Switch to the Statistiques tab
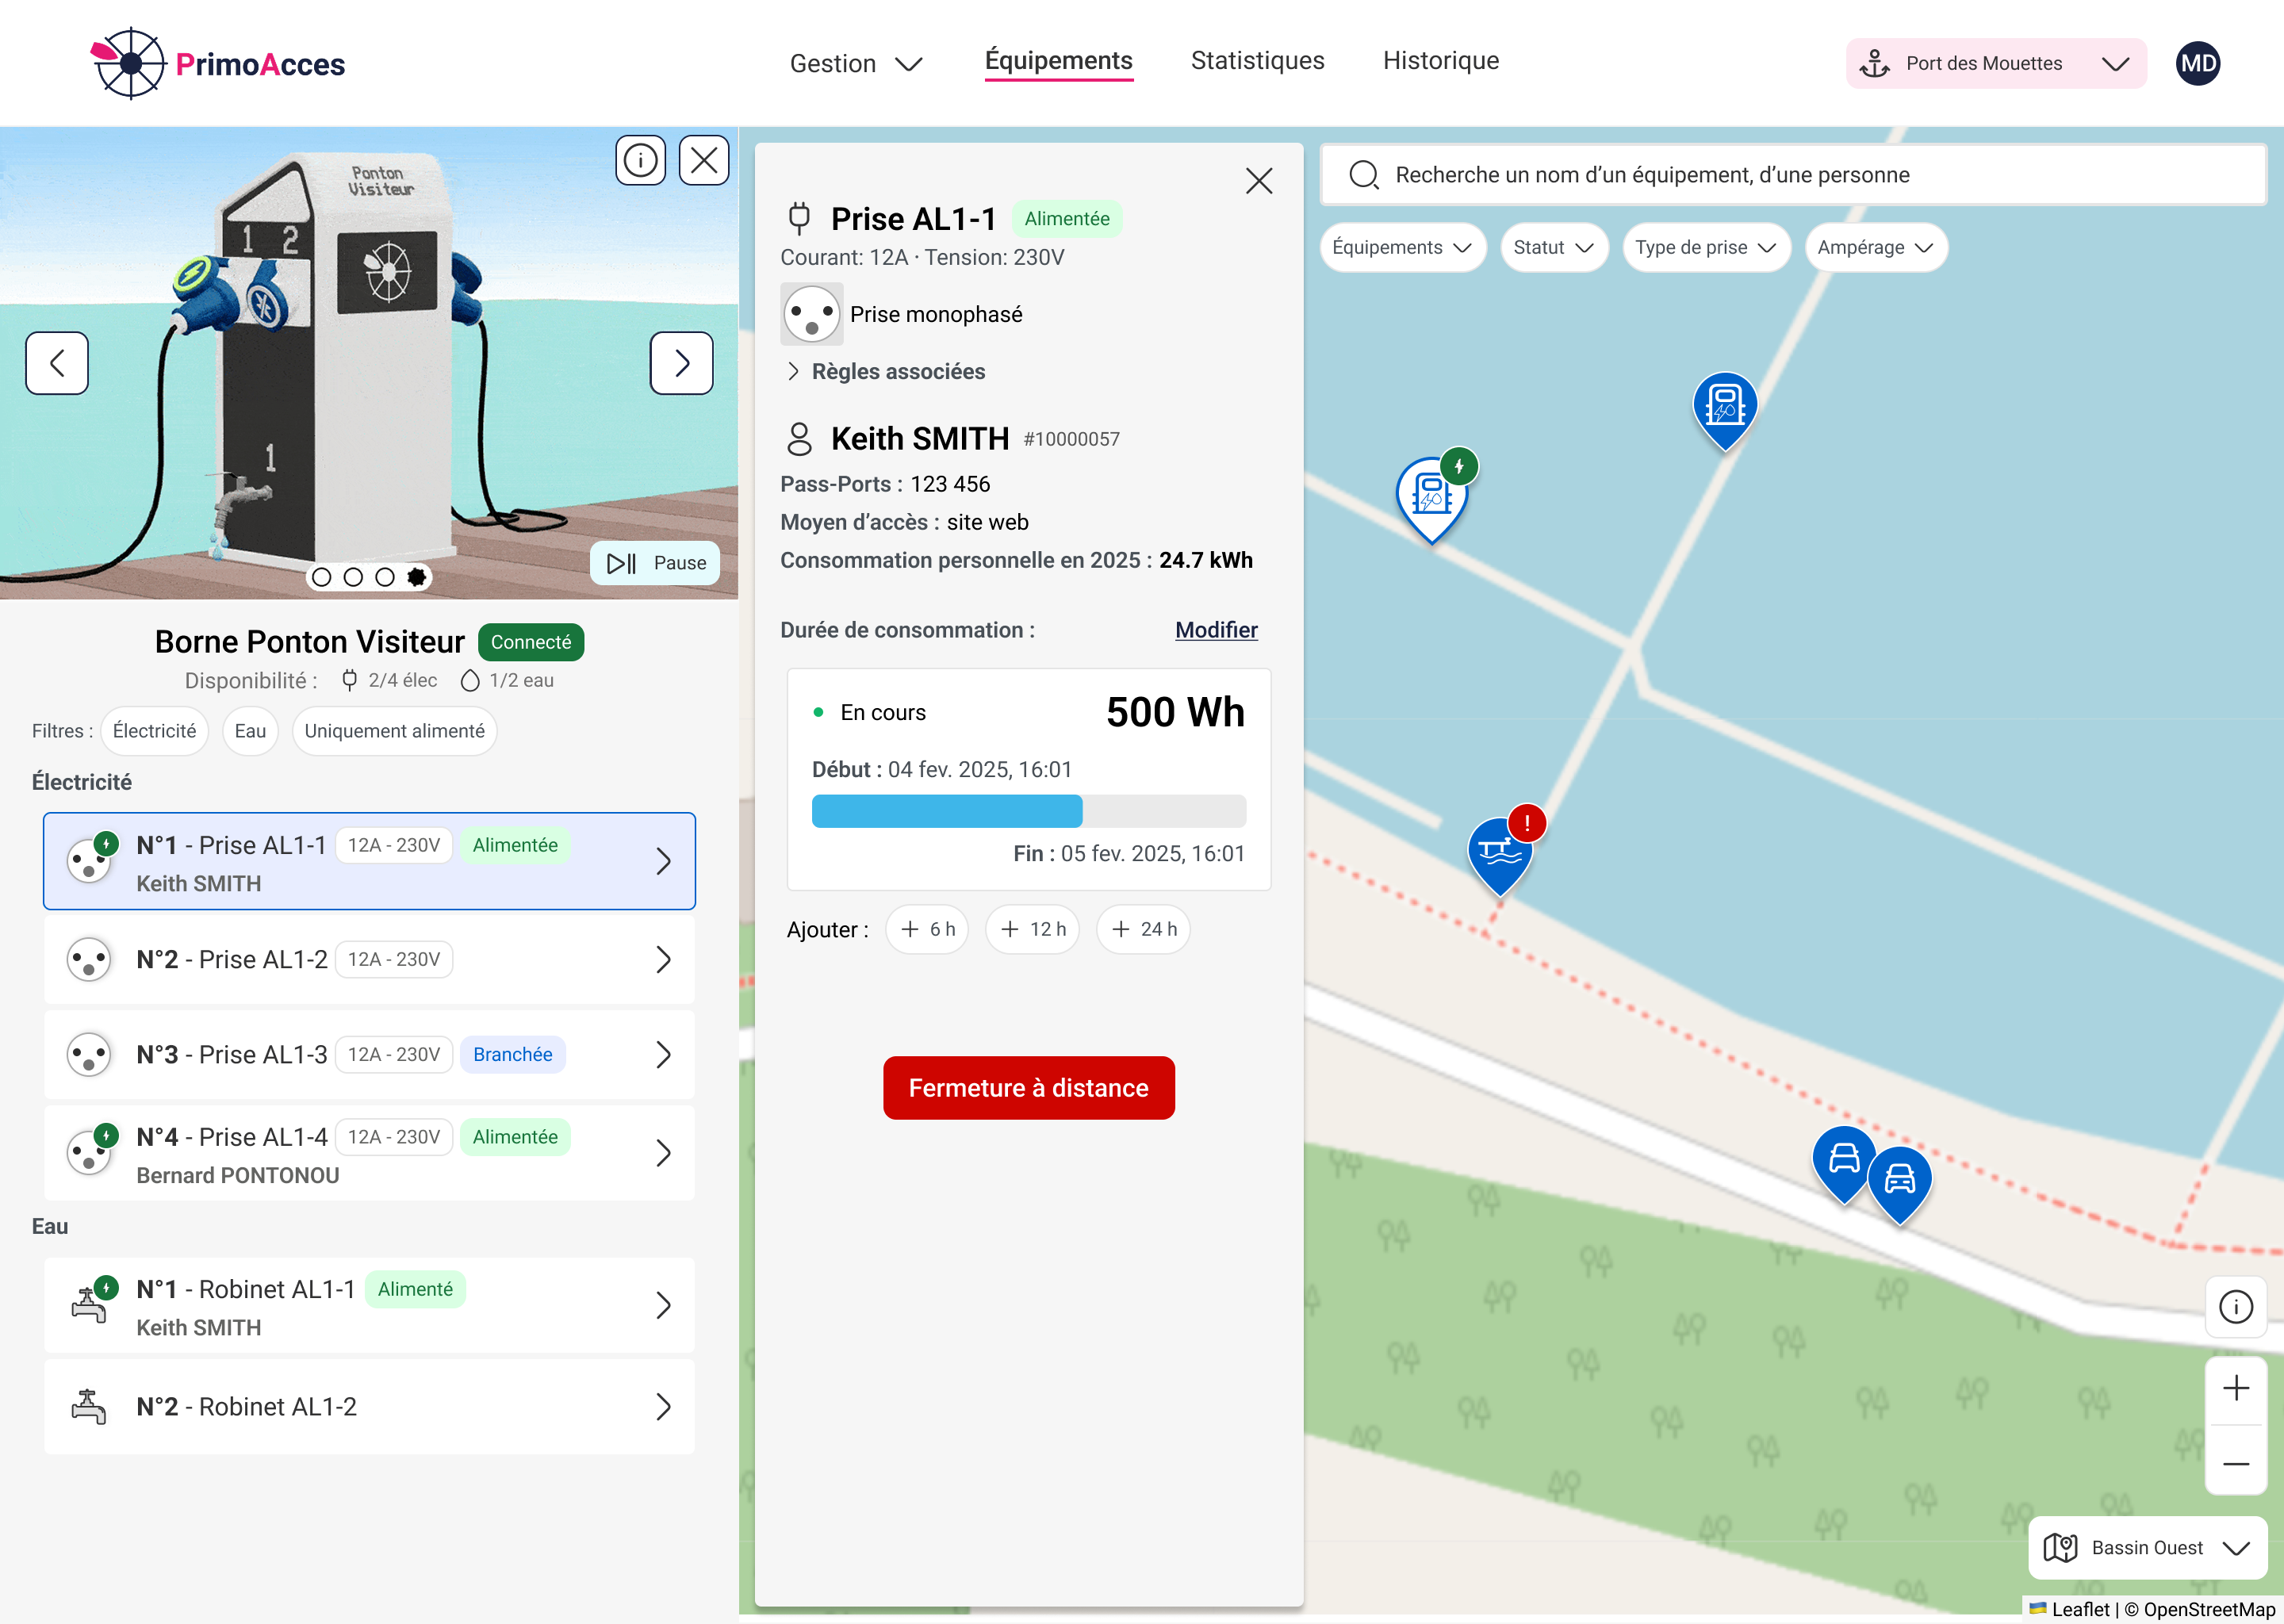The height and width of the screenshot is (1624, 2284). point(1256,61)
